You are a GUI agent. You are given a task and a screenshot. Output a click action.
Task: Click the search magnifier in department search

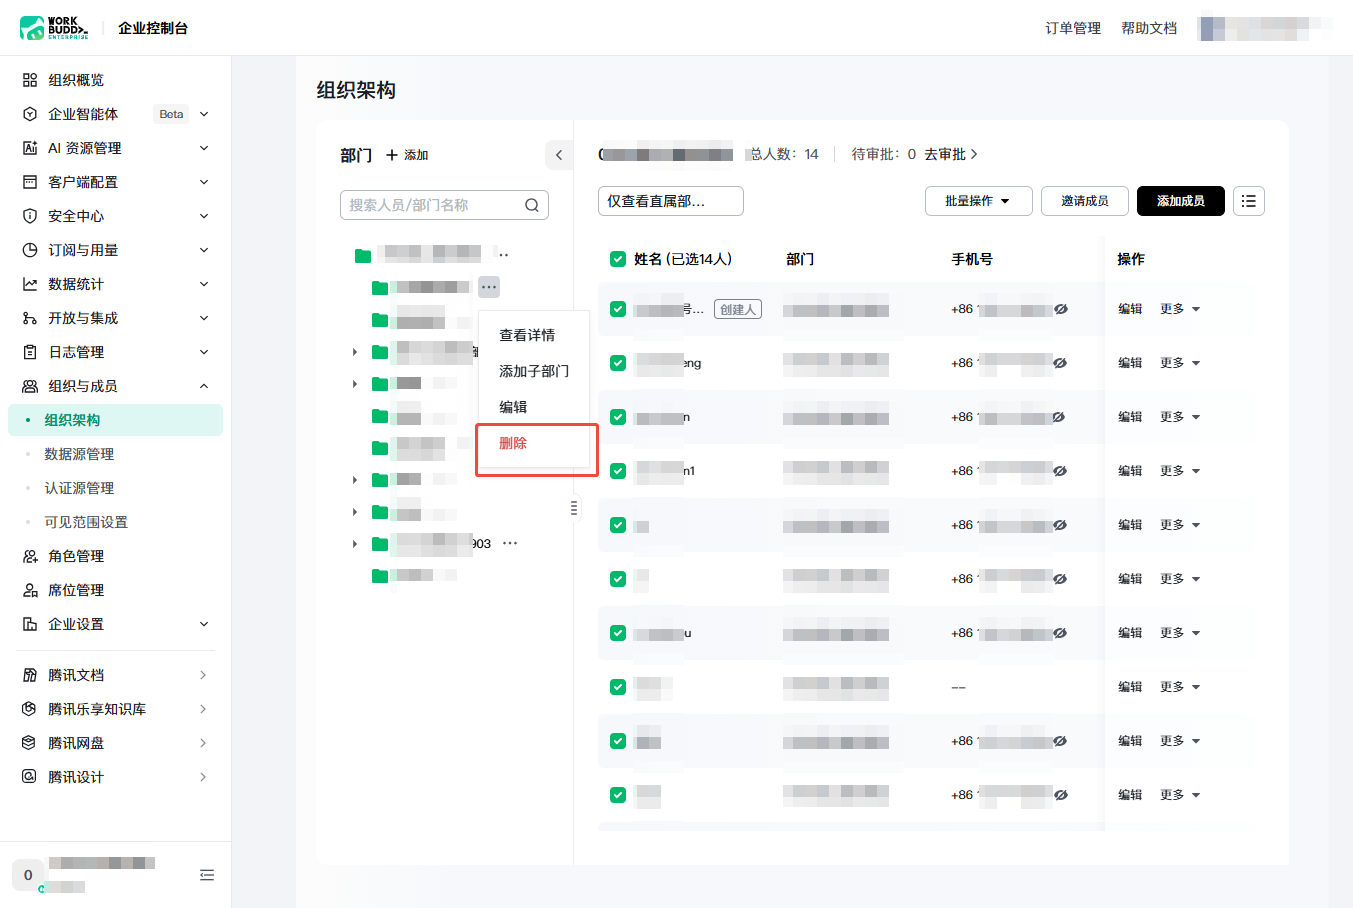(532, 205)
